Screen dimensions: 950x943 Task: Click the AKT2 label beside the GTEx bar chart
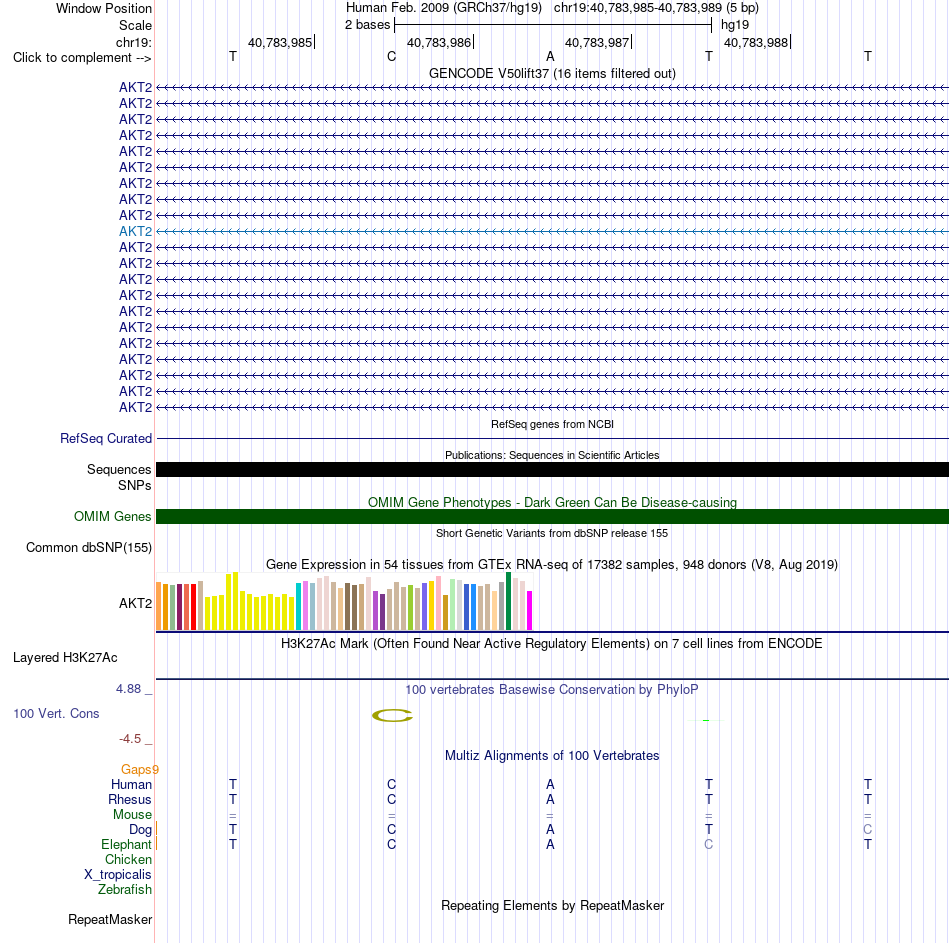point(135,603)
